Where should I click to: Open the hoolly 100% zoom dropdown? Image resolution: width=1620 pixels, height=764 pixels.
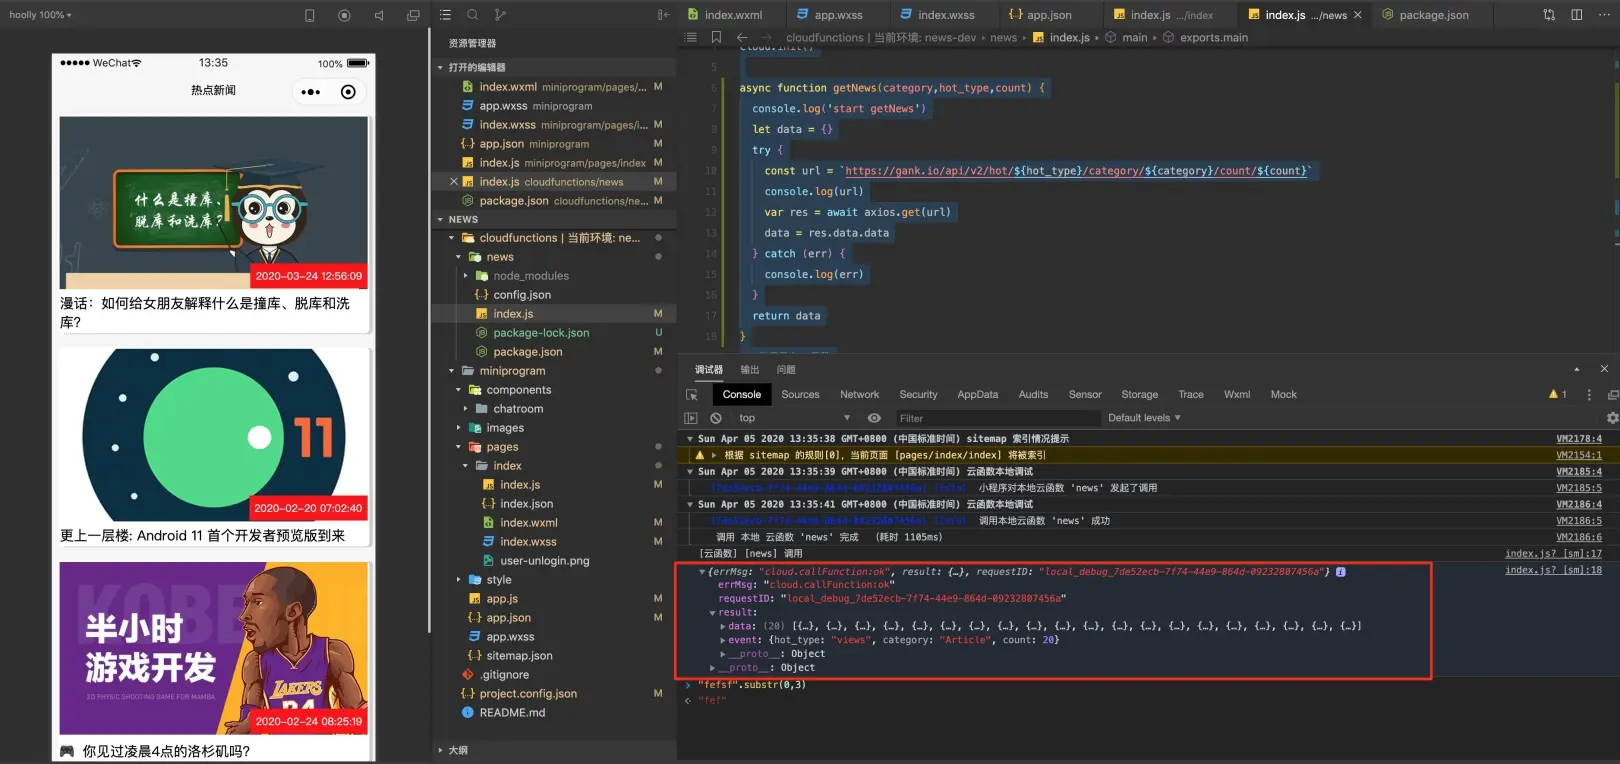[x=40, y=15]
